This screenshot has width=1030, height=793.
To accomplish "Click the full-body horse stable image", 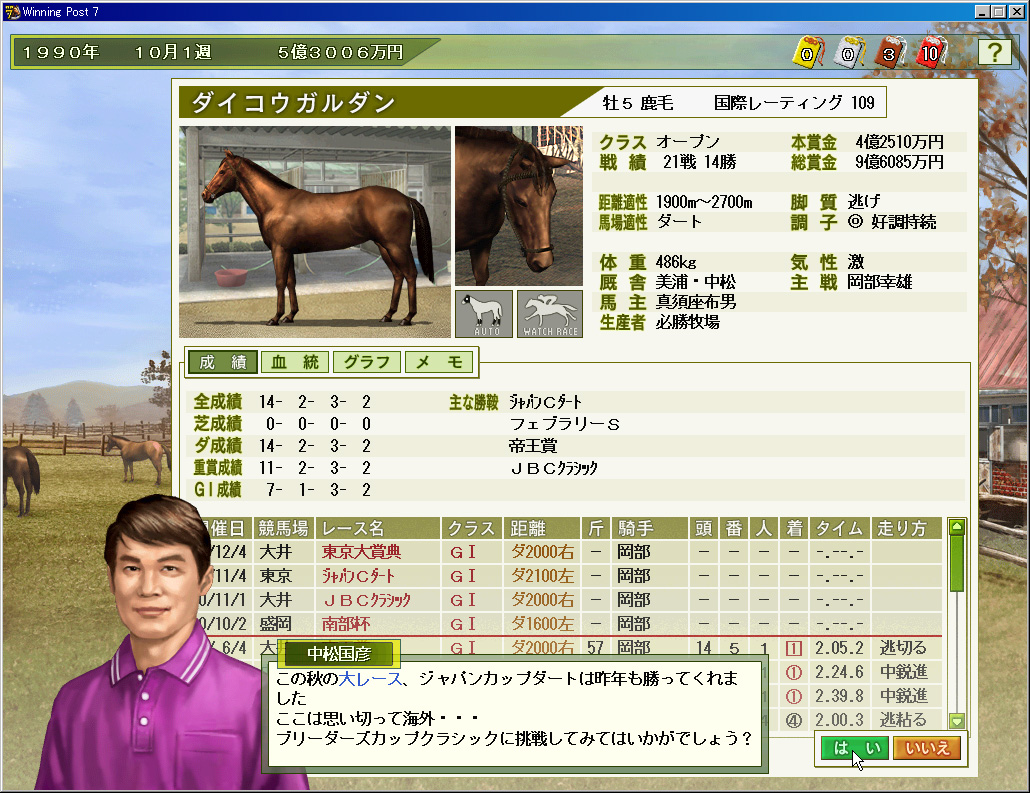I will [315, 232].
